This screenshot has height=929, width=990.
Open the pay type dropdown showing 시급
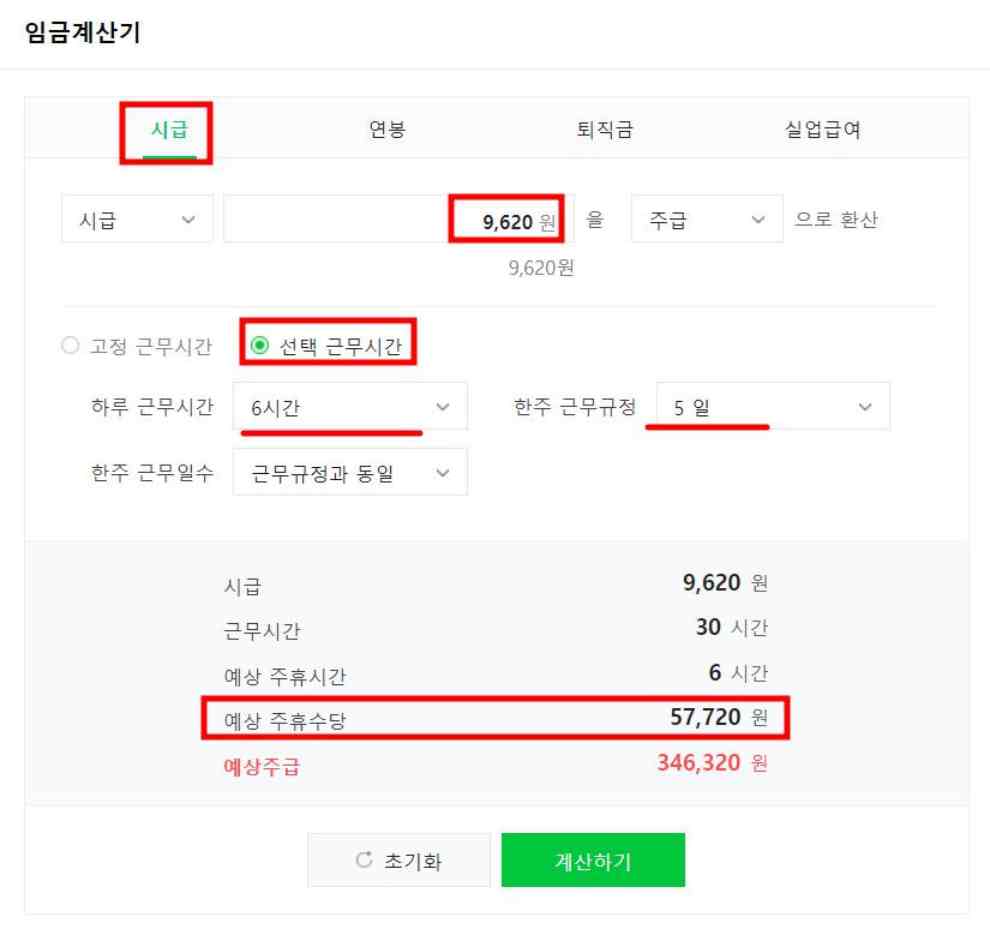[137, 219]
